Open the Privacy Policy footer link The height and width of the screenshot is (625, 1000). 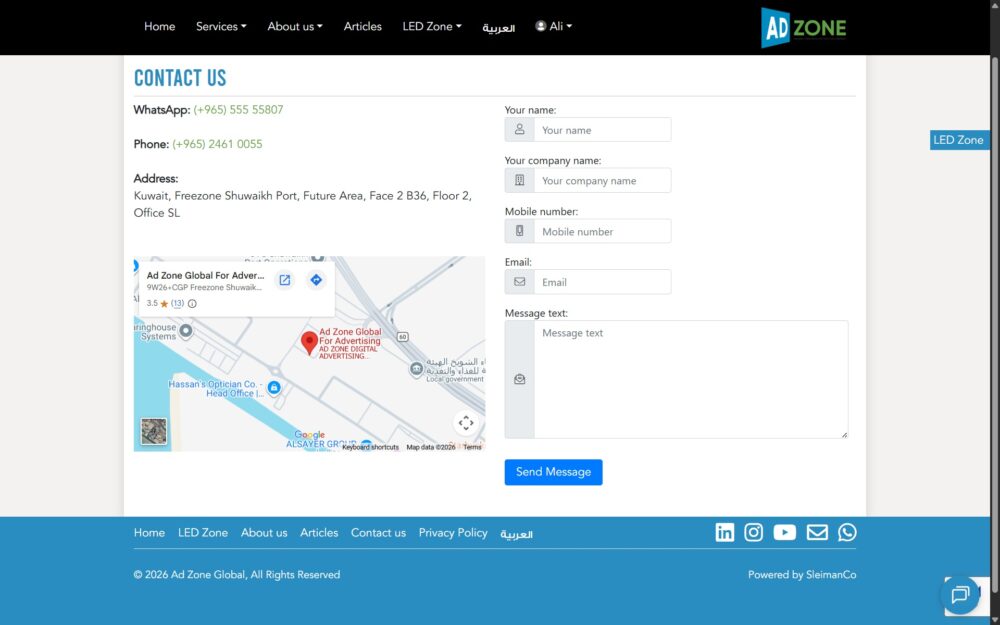tap(453, 533)
